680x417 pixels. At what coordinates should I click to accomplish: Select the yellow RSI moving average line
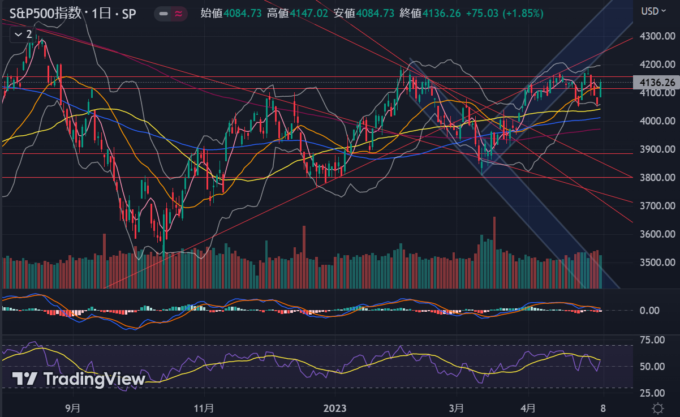[300, 366]
